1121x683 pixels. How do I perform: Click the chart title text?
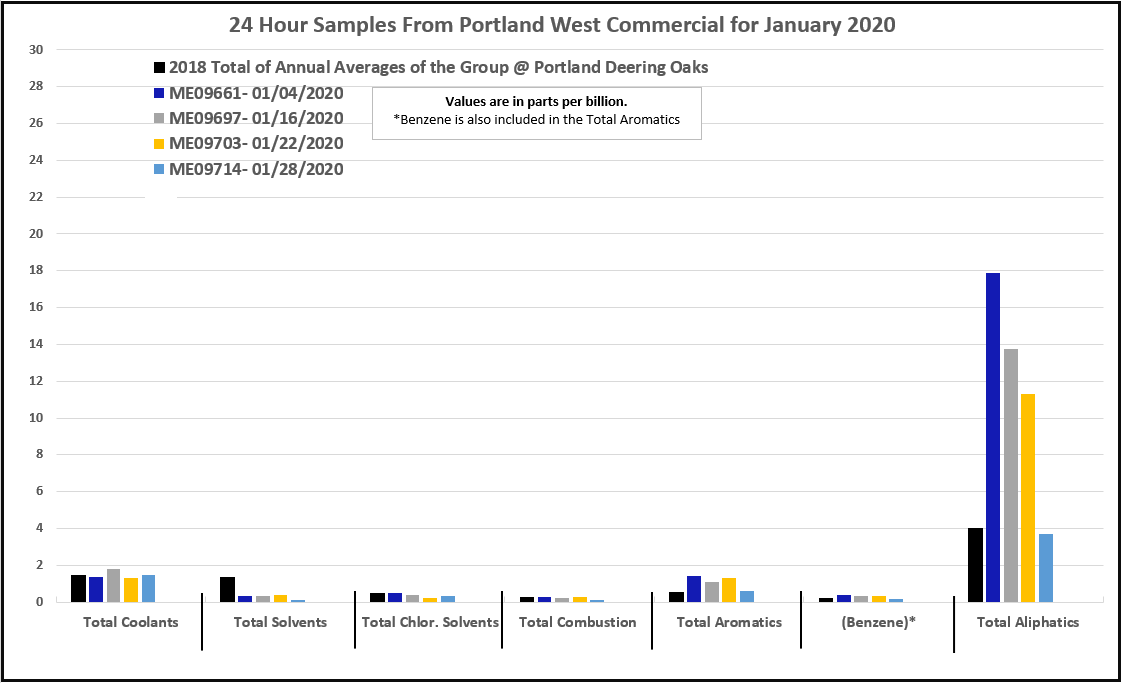(x=562, y=25)
